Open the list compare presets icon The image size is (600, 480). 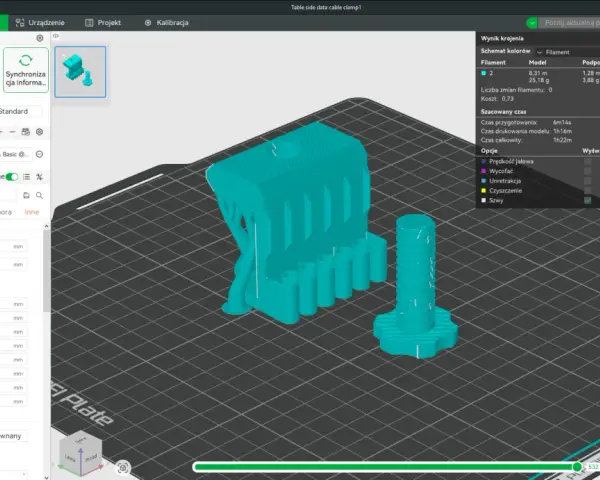(26, 177)
